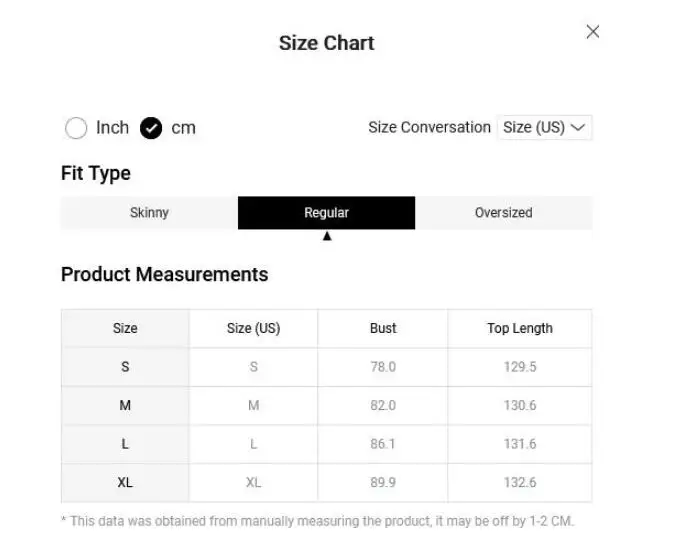Select the cm unit radio button
Viewport: 685px width, 550px height.
[182, 128]
